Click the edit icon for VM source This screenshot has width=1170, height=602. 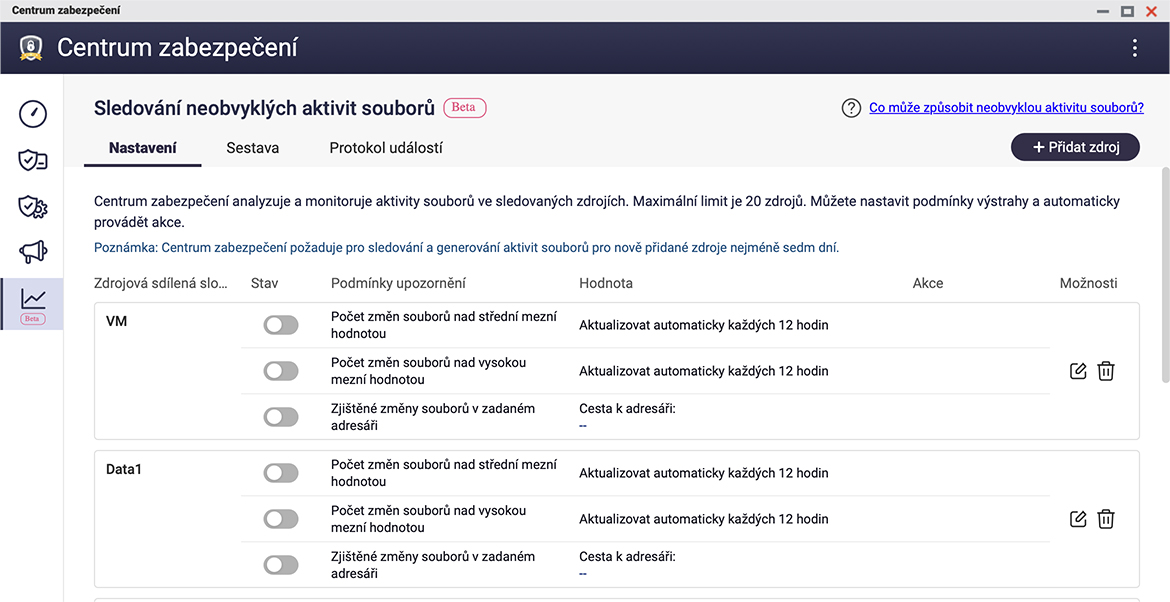[1078, 371]
